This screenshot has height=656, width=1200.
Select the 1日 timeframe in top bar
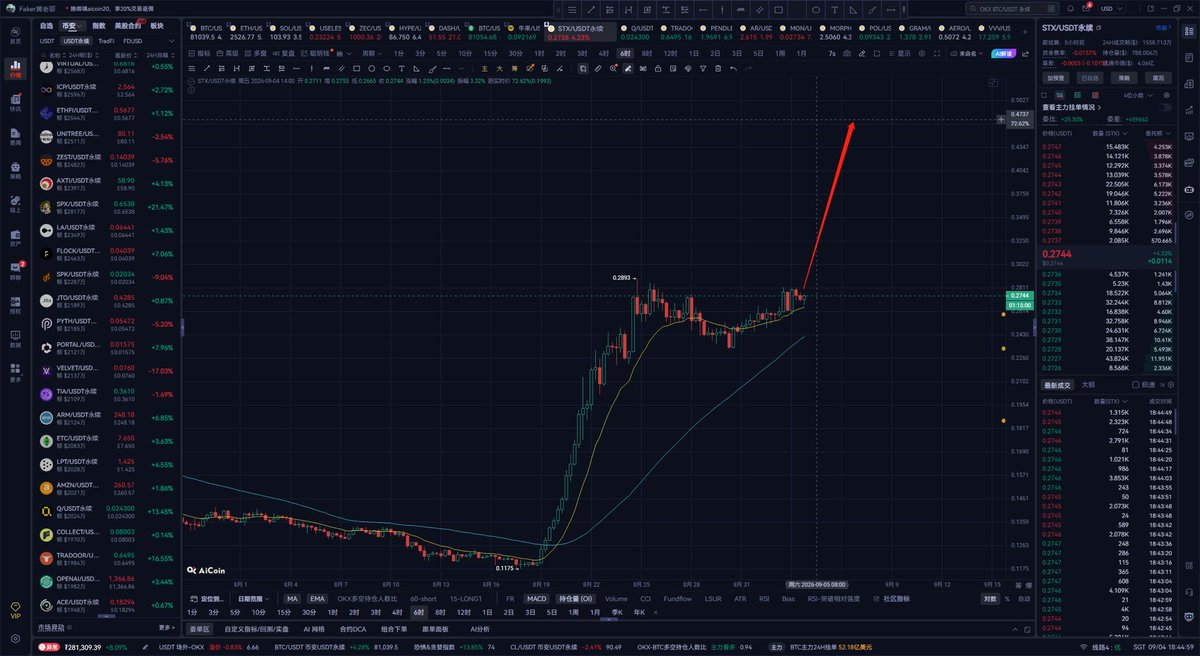(x=694, y=53)
